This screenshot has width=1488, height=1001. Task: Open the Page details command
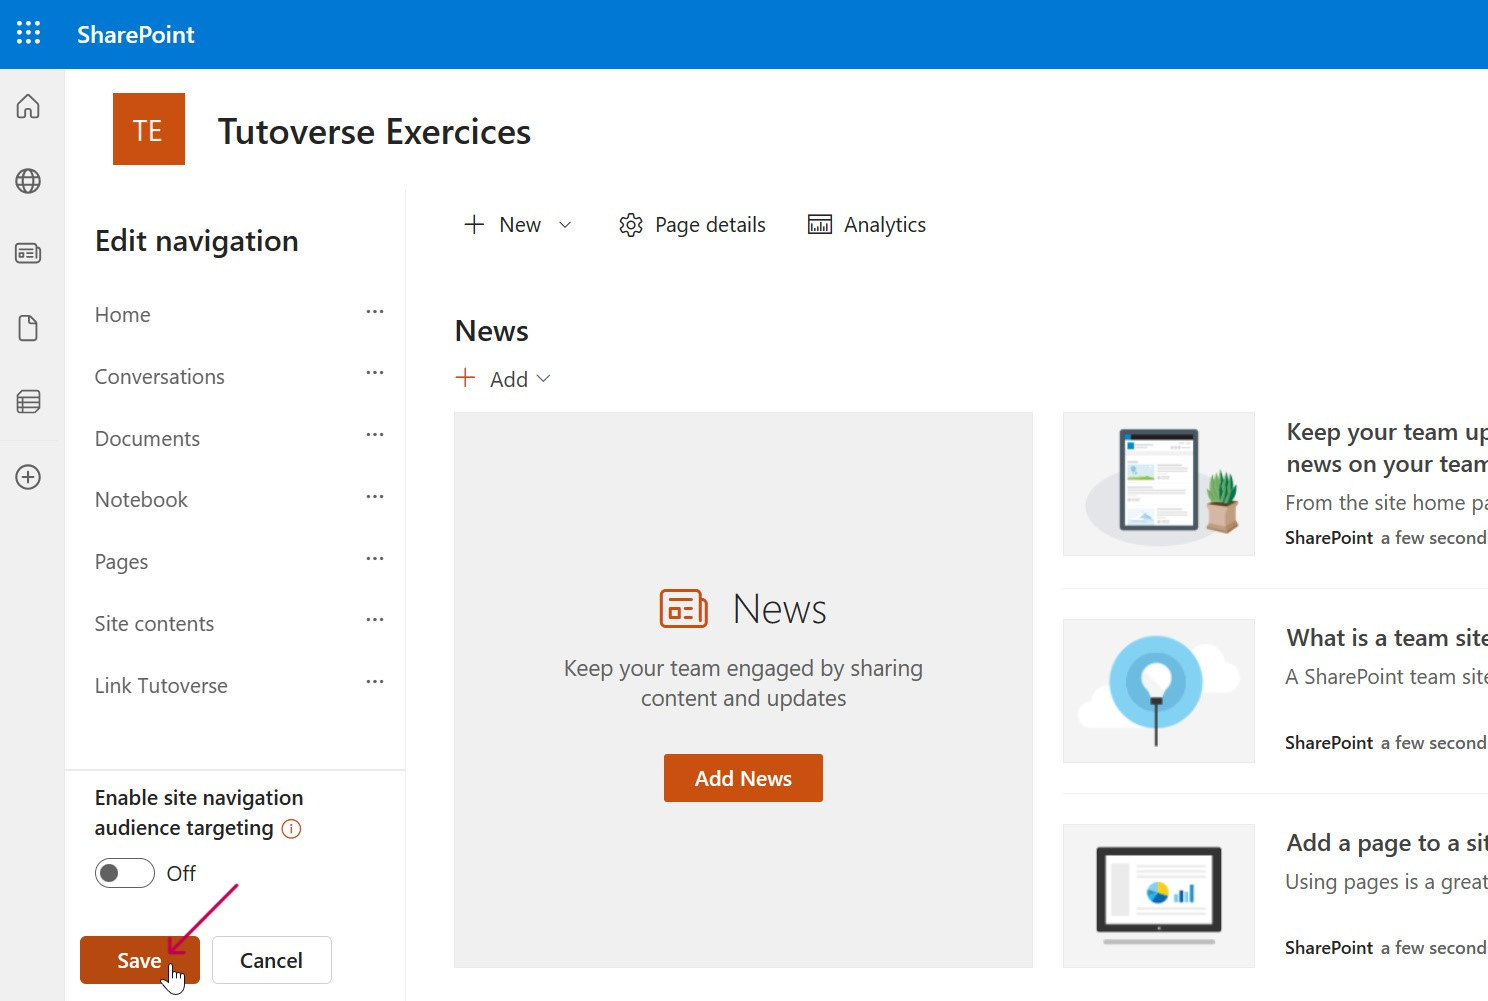[692, 225]
